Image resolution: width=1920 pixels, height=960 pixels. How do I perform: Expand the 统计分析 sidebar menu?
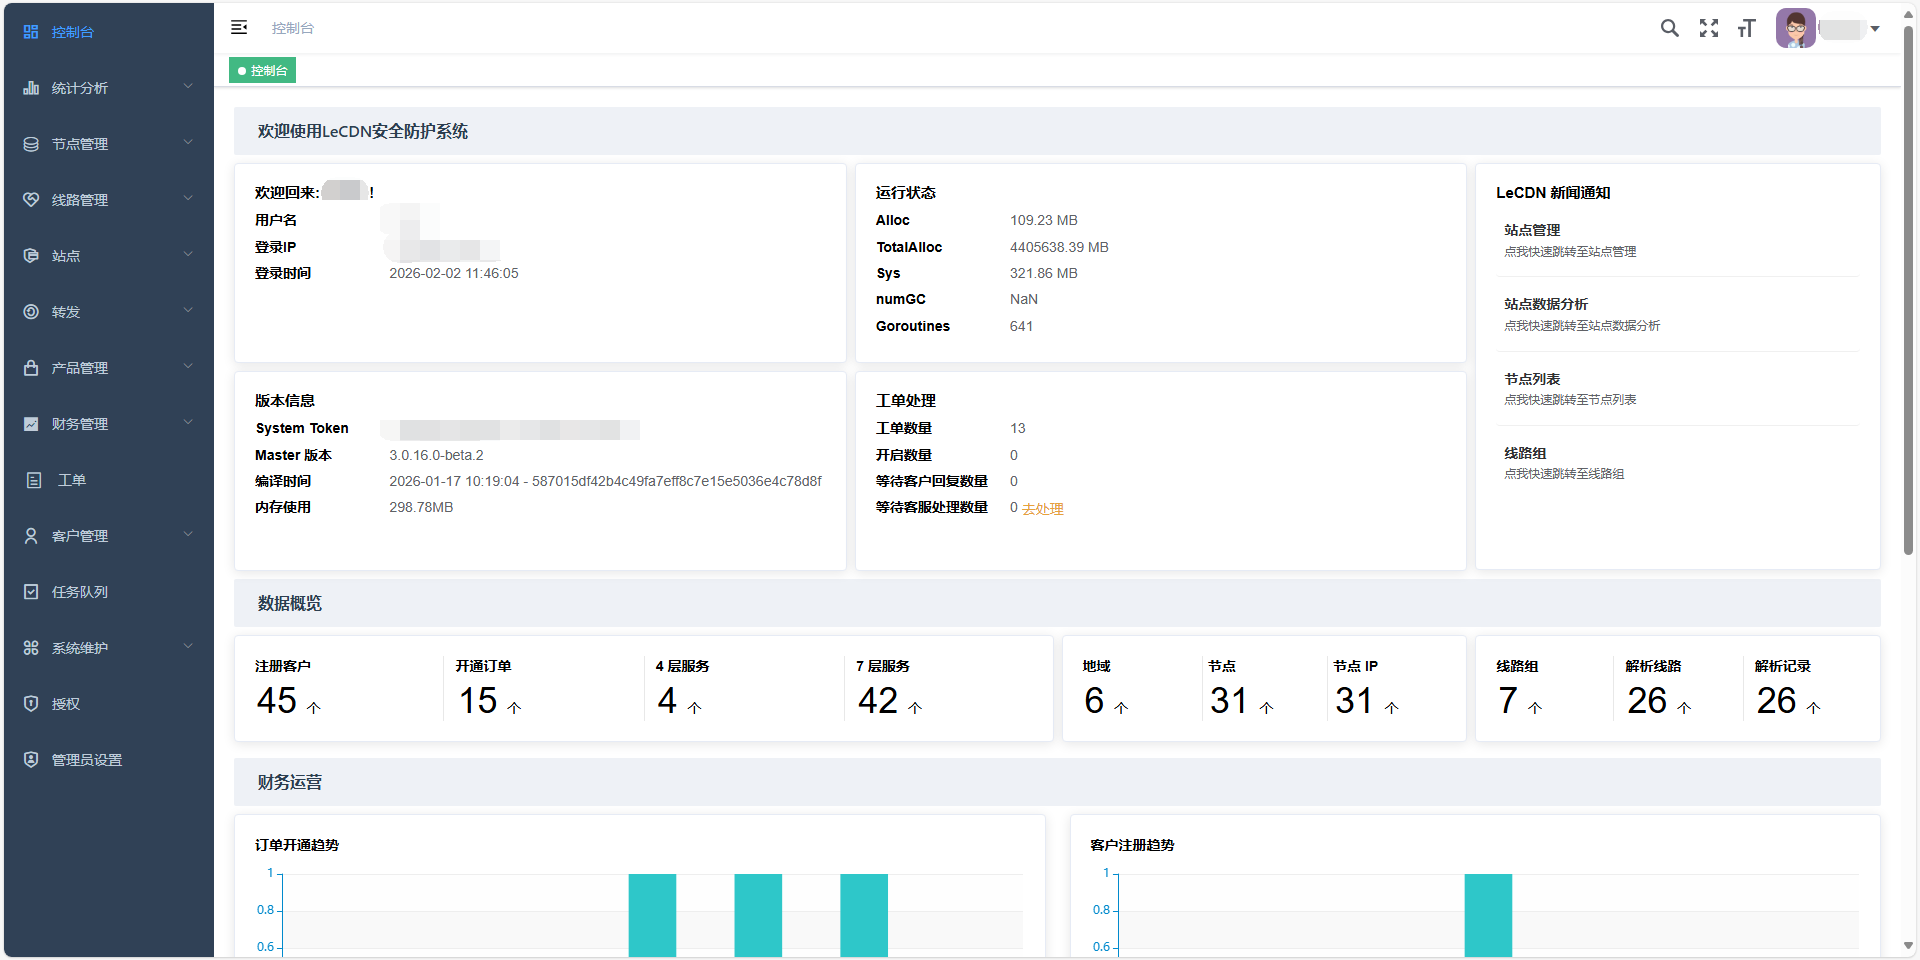[108, 88]
